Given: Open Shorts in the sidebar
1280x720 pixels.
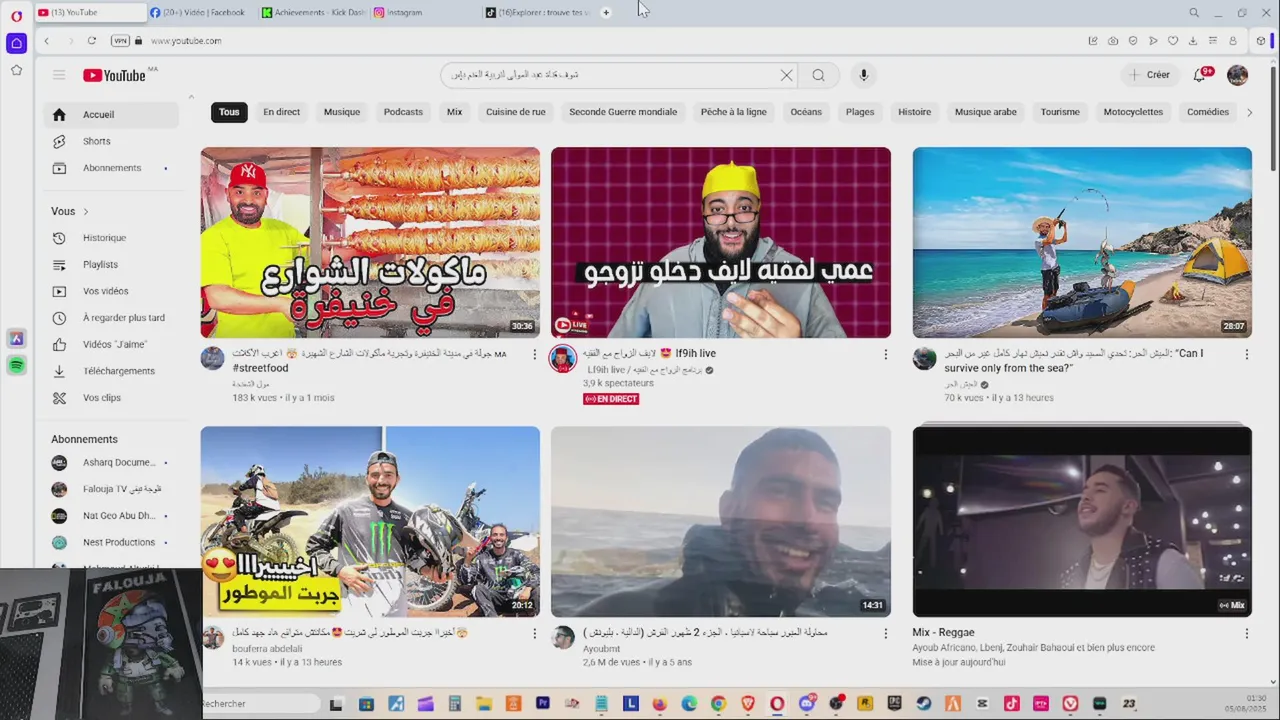Looking at the screenshot, I should click(x=112, y=141).
